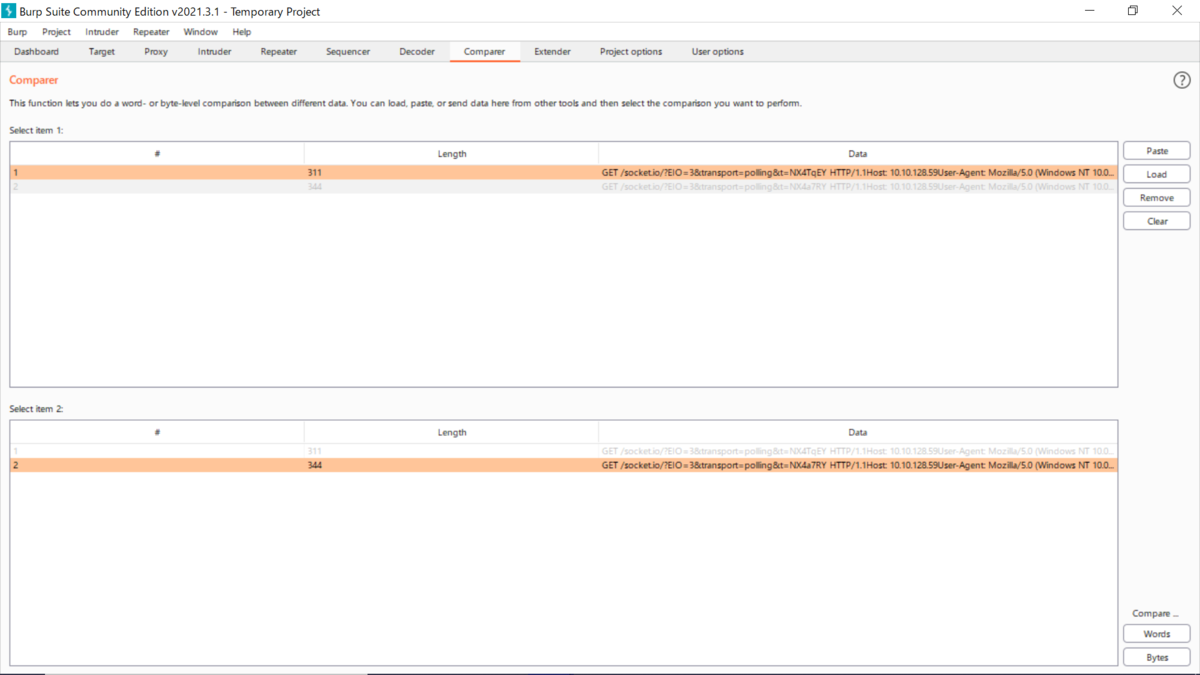The width and height of the screenshot is (1200, 675).
Task: Click the Clear button
Action: [1157, 221]
